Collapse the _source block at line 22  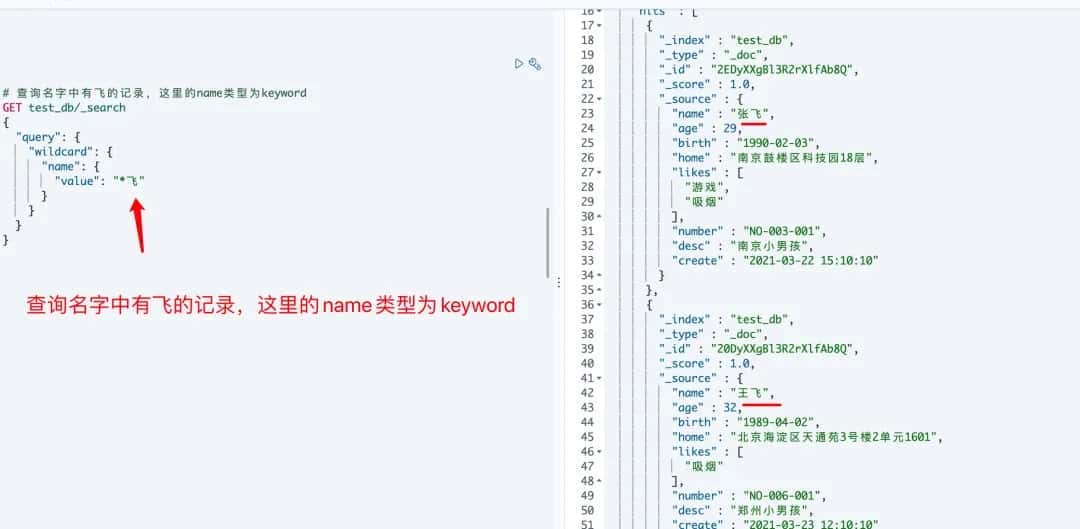[599, 99]
